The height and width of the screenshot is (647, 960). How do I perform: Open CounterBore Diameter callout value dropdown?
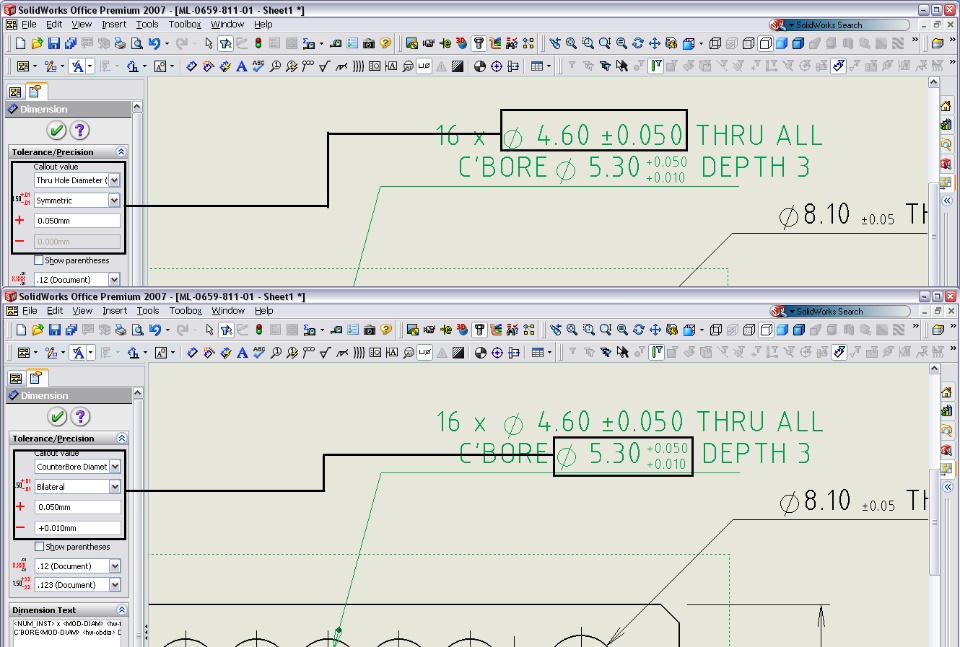114,466
